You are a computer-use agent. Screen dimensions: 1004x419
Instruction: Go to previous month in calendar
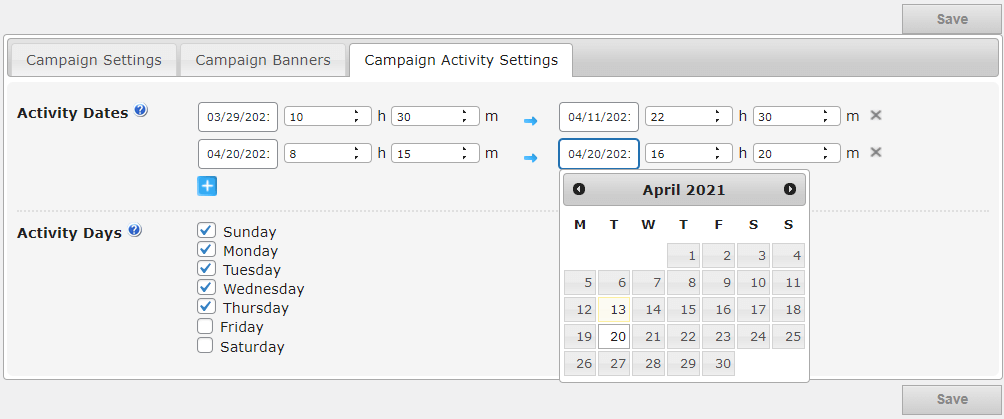[x=579, y=189]
